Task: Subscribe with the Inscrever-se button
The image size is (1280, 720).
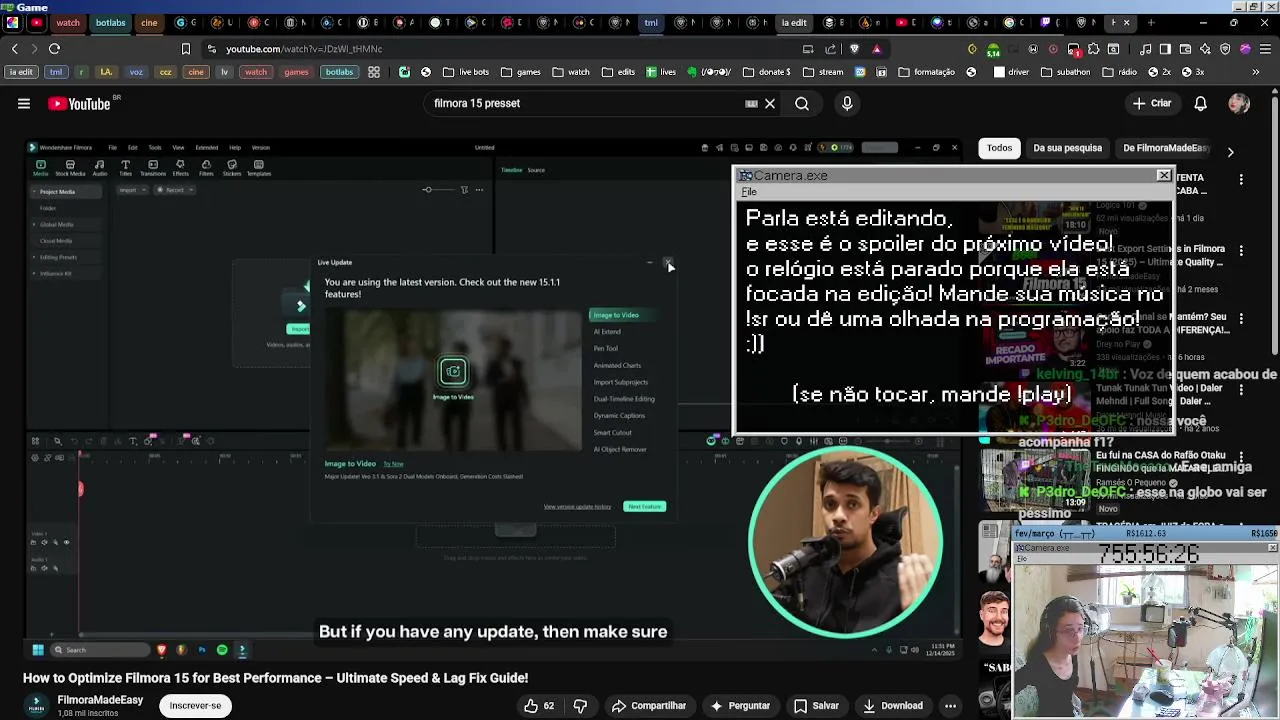Action: coord(195,706)
